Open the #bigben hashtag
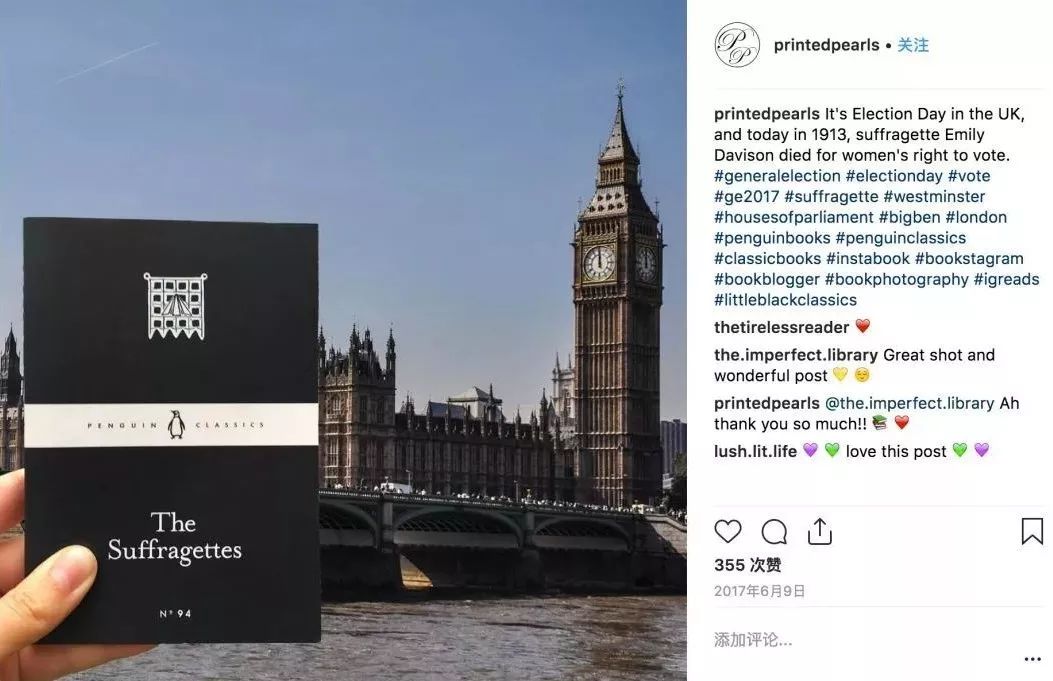This screenshot has width=1053, height=681. click(x=909, y=218)
